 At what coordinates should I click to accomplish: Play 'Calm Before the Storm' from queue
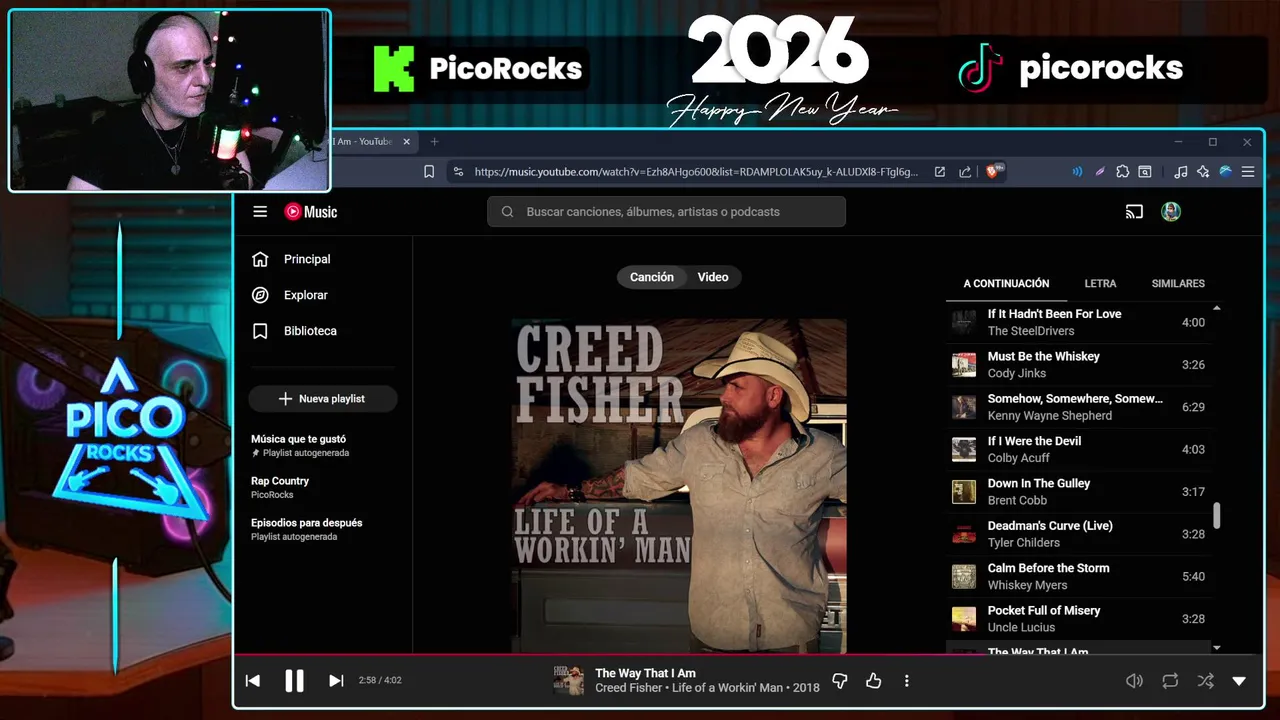point(1078,576)
